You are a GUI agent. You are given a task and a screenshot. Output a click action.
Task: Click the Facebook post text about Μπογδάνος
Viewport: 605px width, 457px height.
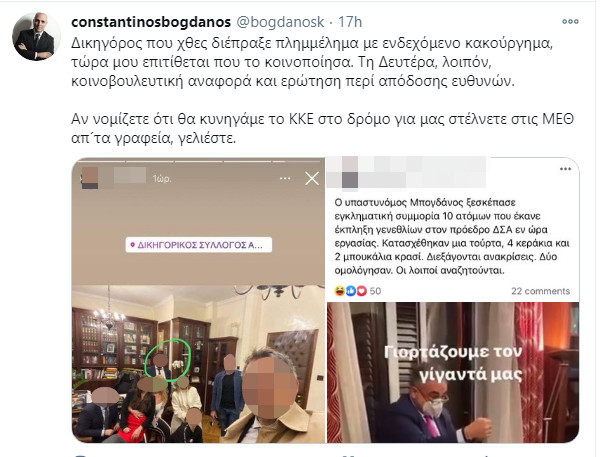coord(452,236)
